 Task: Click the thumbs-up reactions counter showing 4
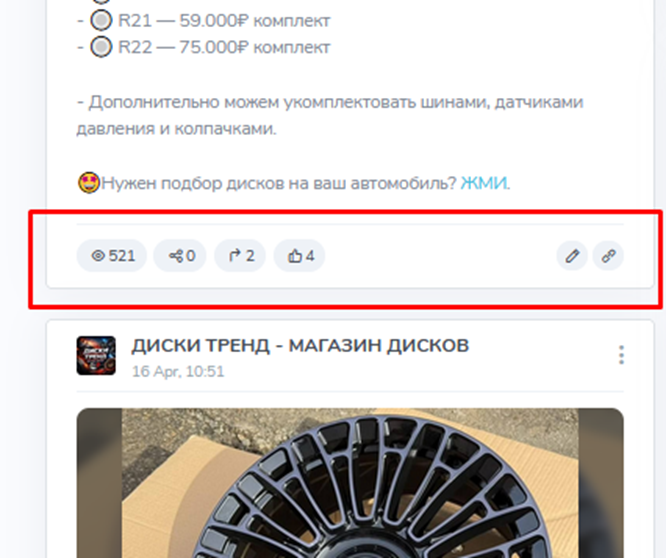[x=299, y=256]
